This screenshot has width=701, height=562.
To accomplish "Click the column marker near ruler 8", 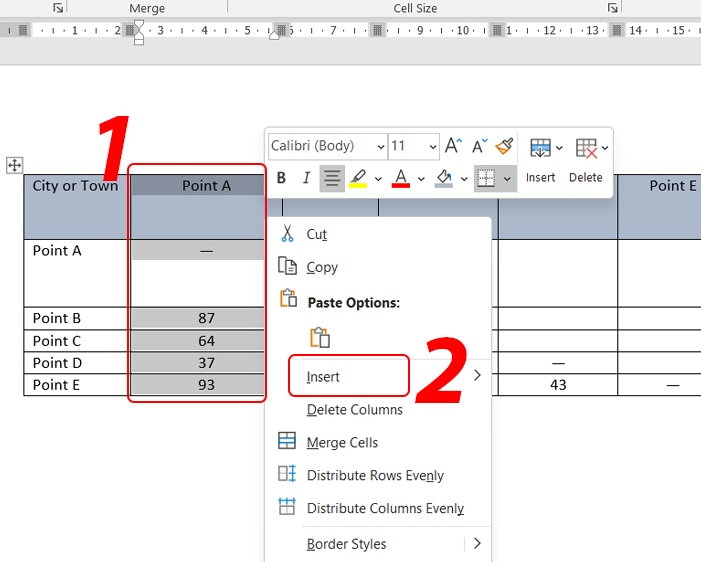I will pyautogui.click(x=378, y=30).
